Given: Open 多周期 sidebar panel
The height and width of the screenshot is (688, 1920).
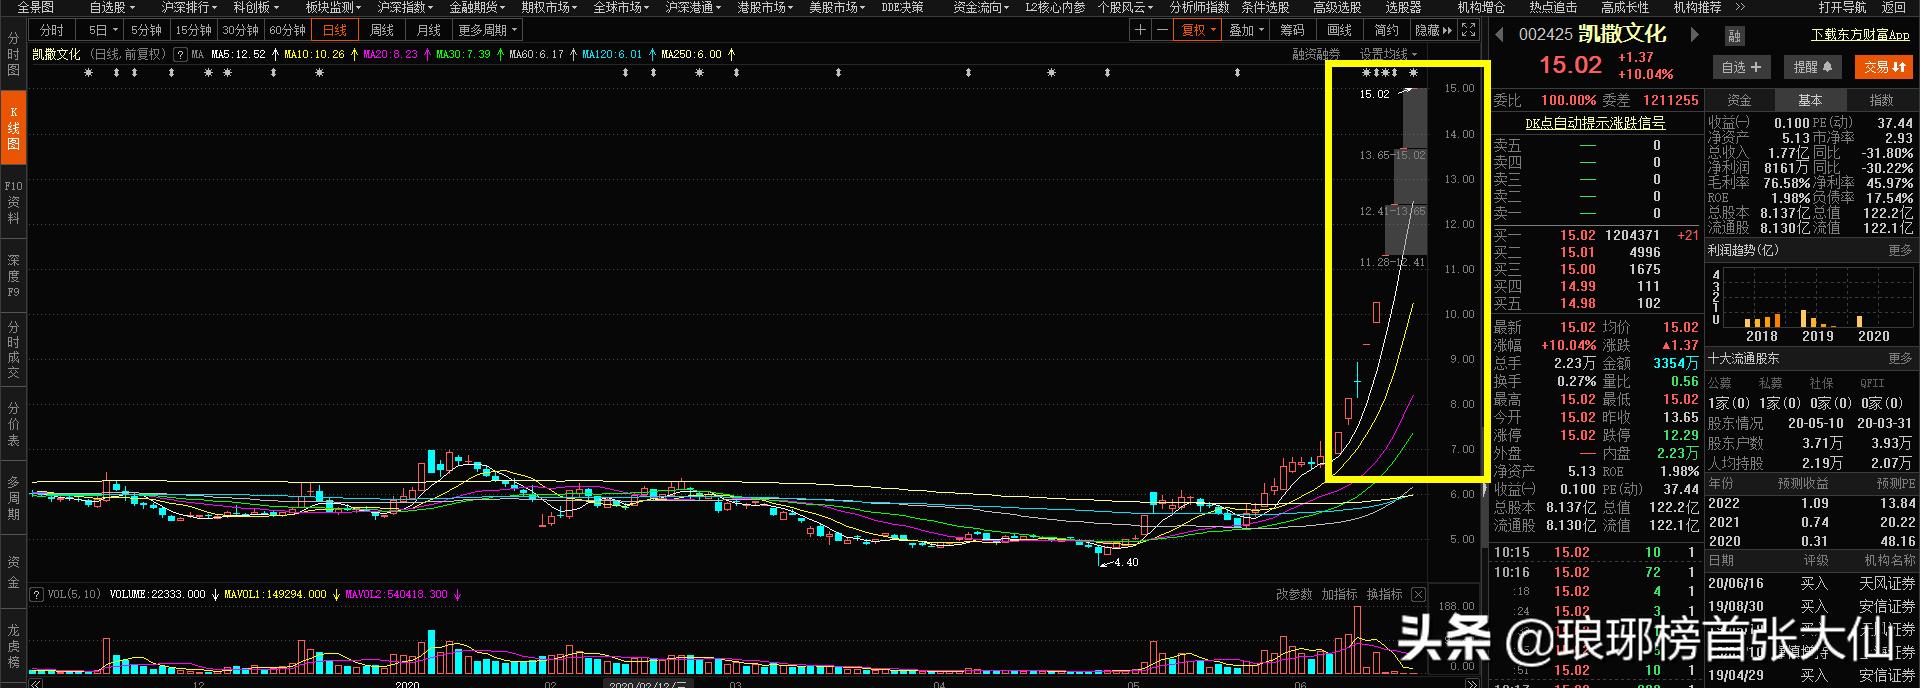Looking at the screenshot, I should coord(13,497).
